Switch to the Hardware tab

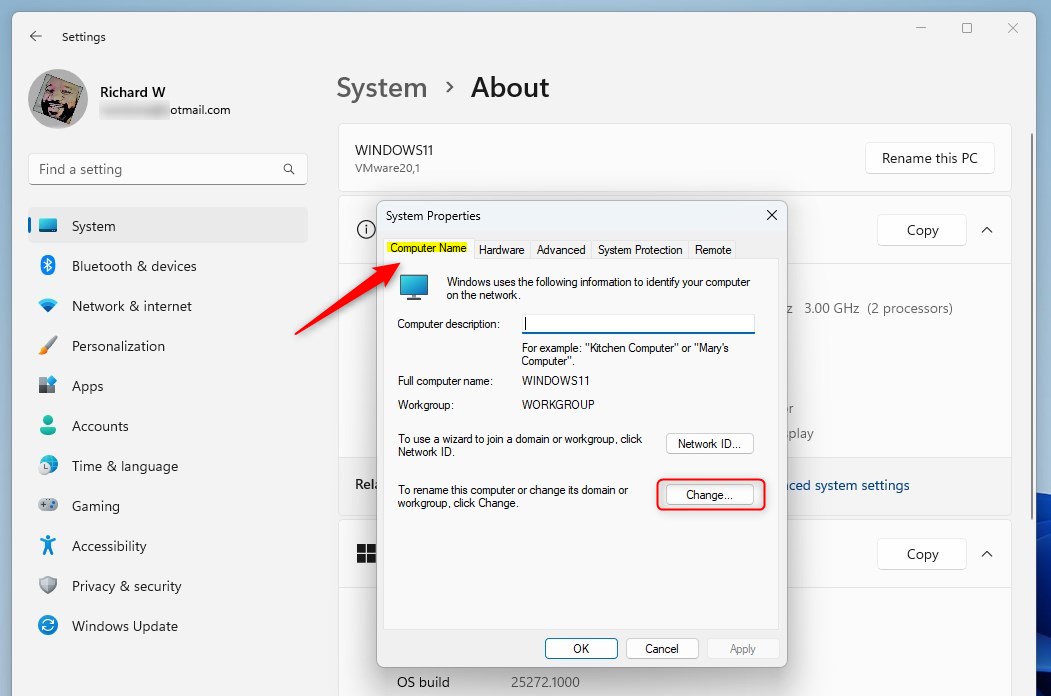pos(501,250)
